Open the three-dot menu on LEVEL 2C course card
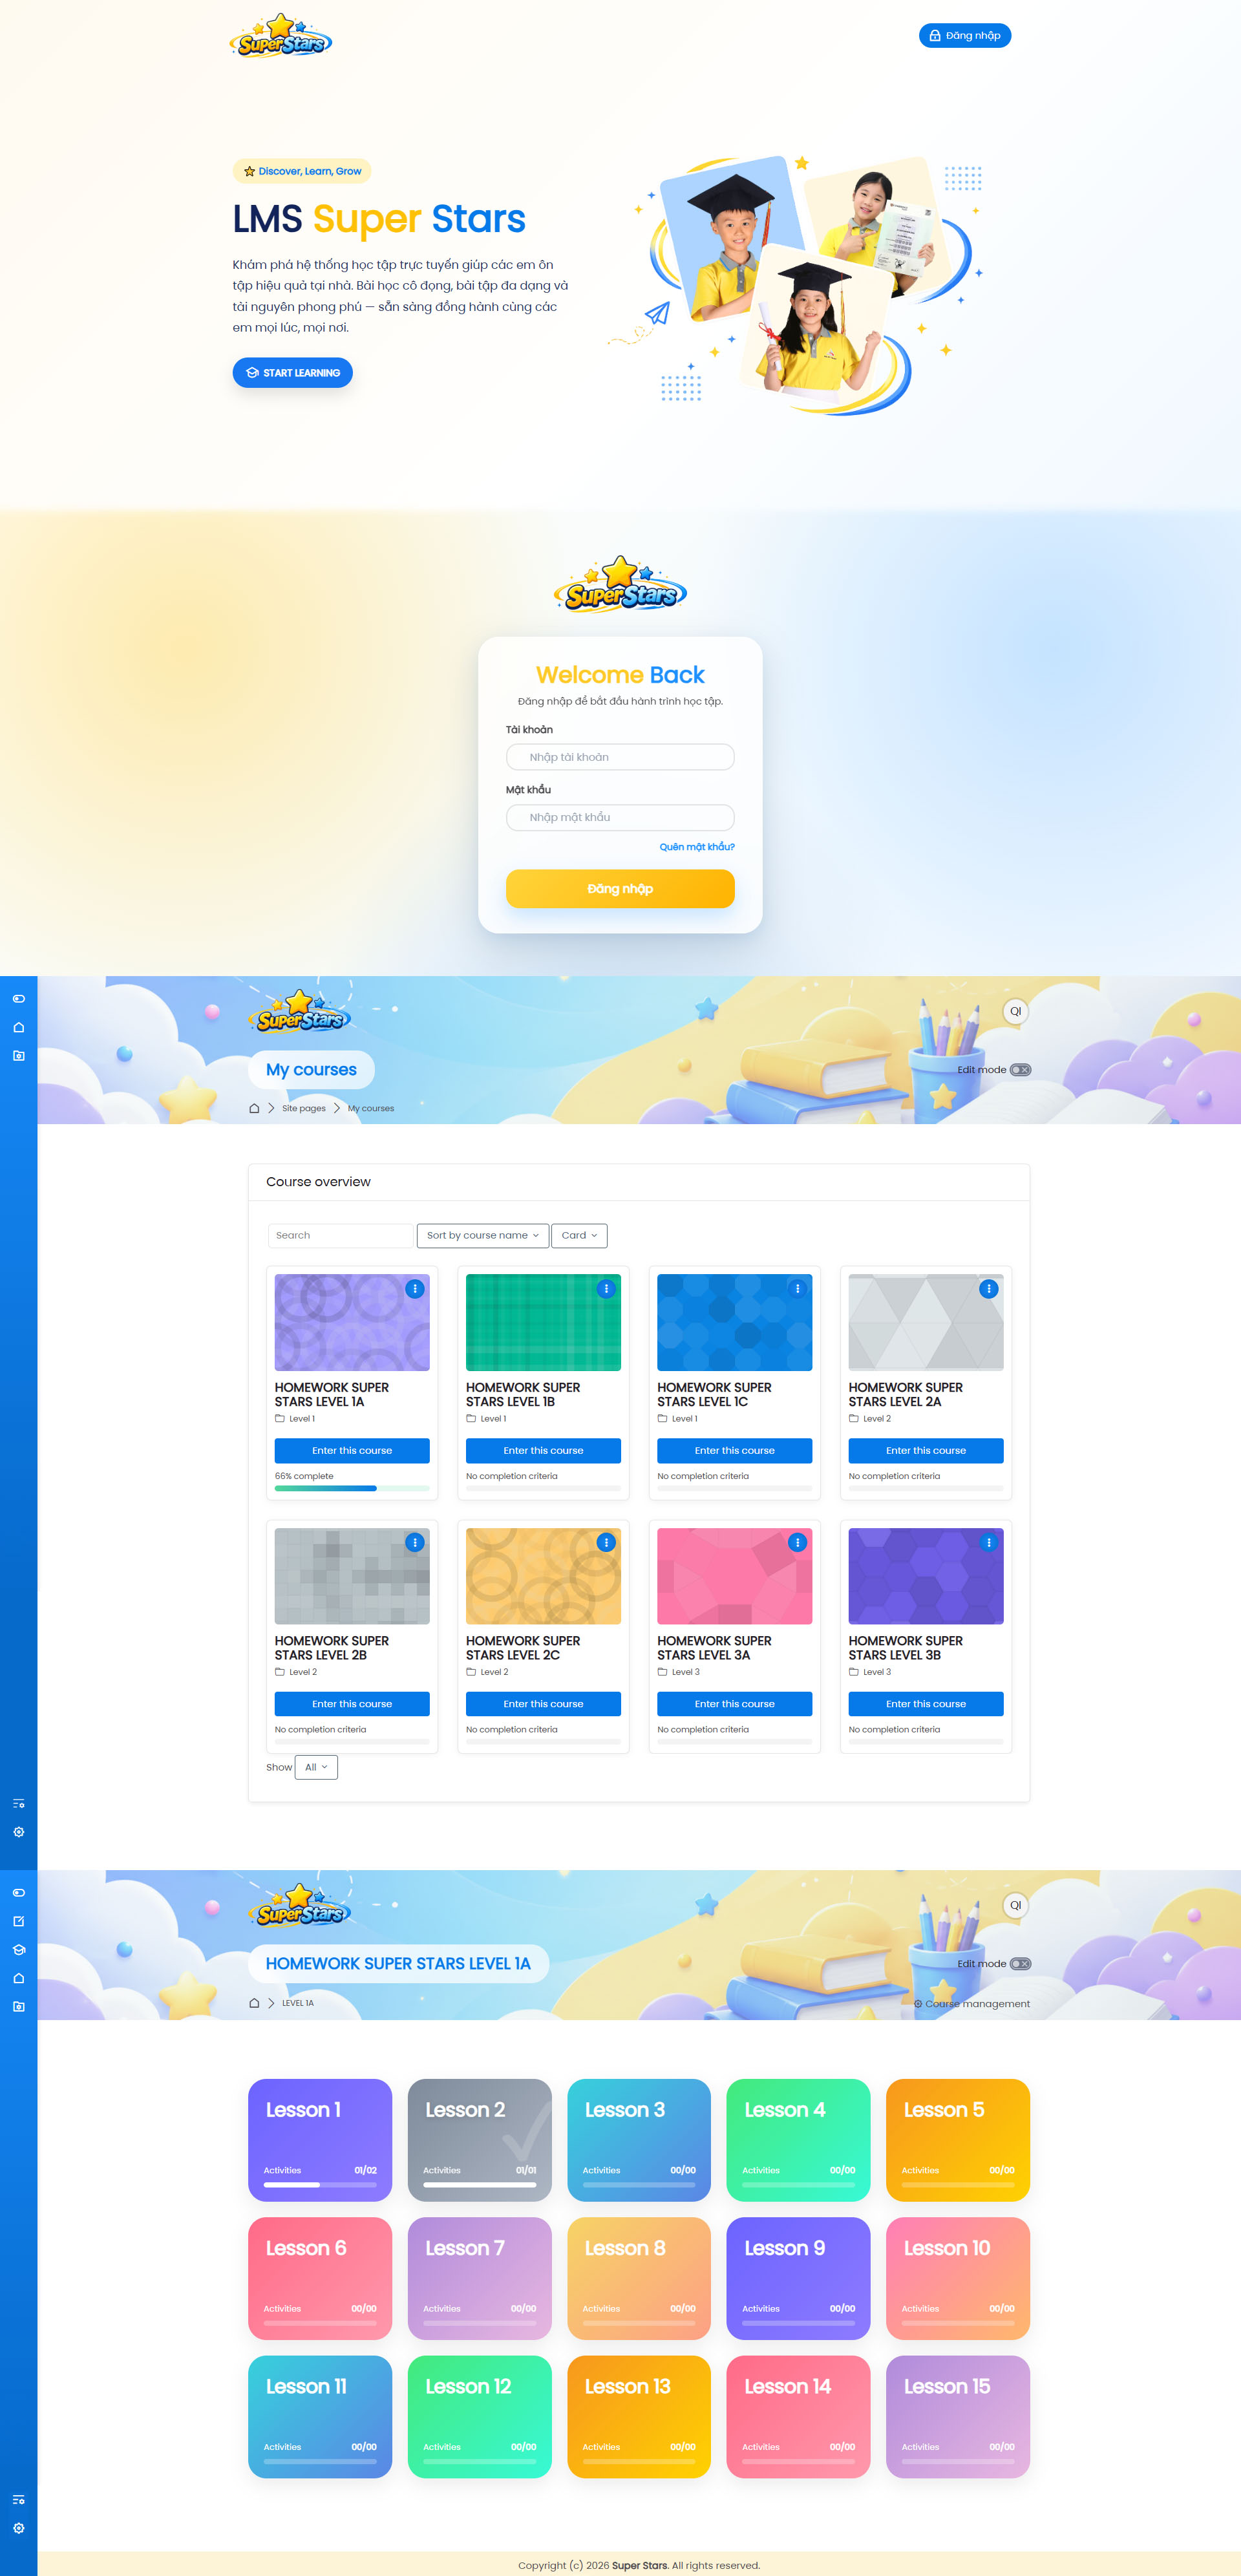Viewport: 1241px width, 2576px height. tap(605, 1542)
